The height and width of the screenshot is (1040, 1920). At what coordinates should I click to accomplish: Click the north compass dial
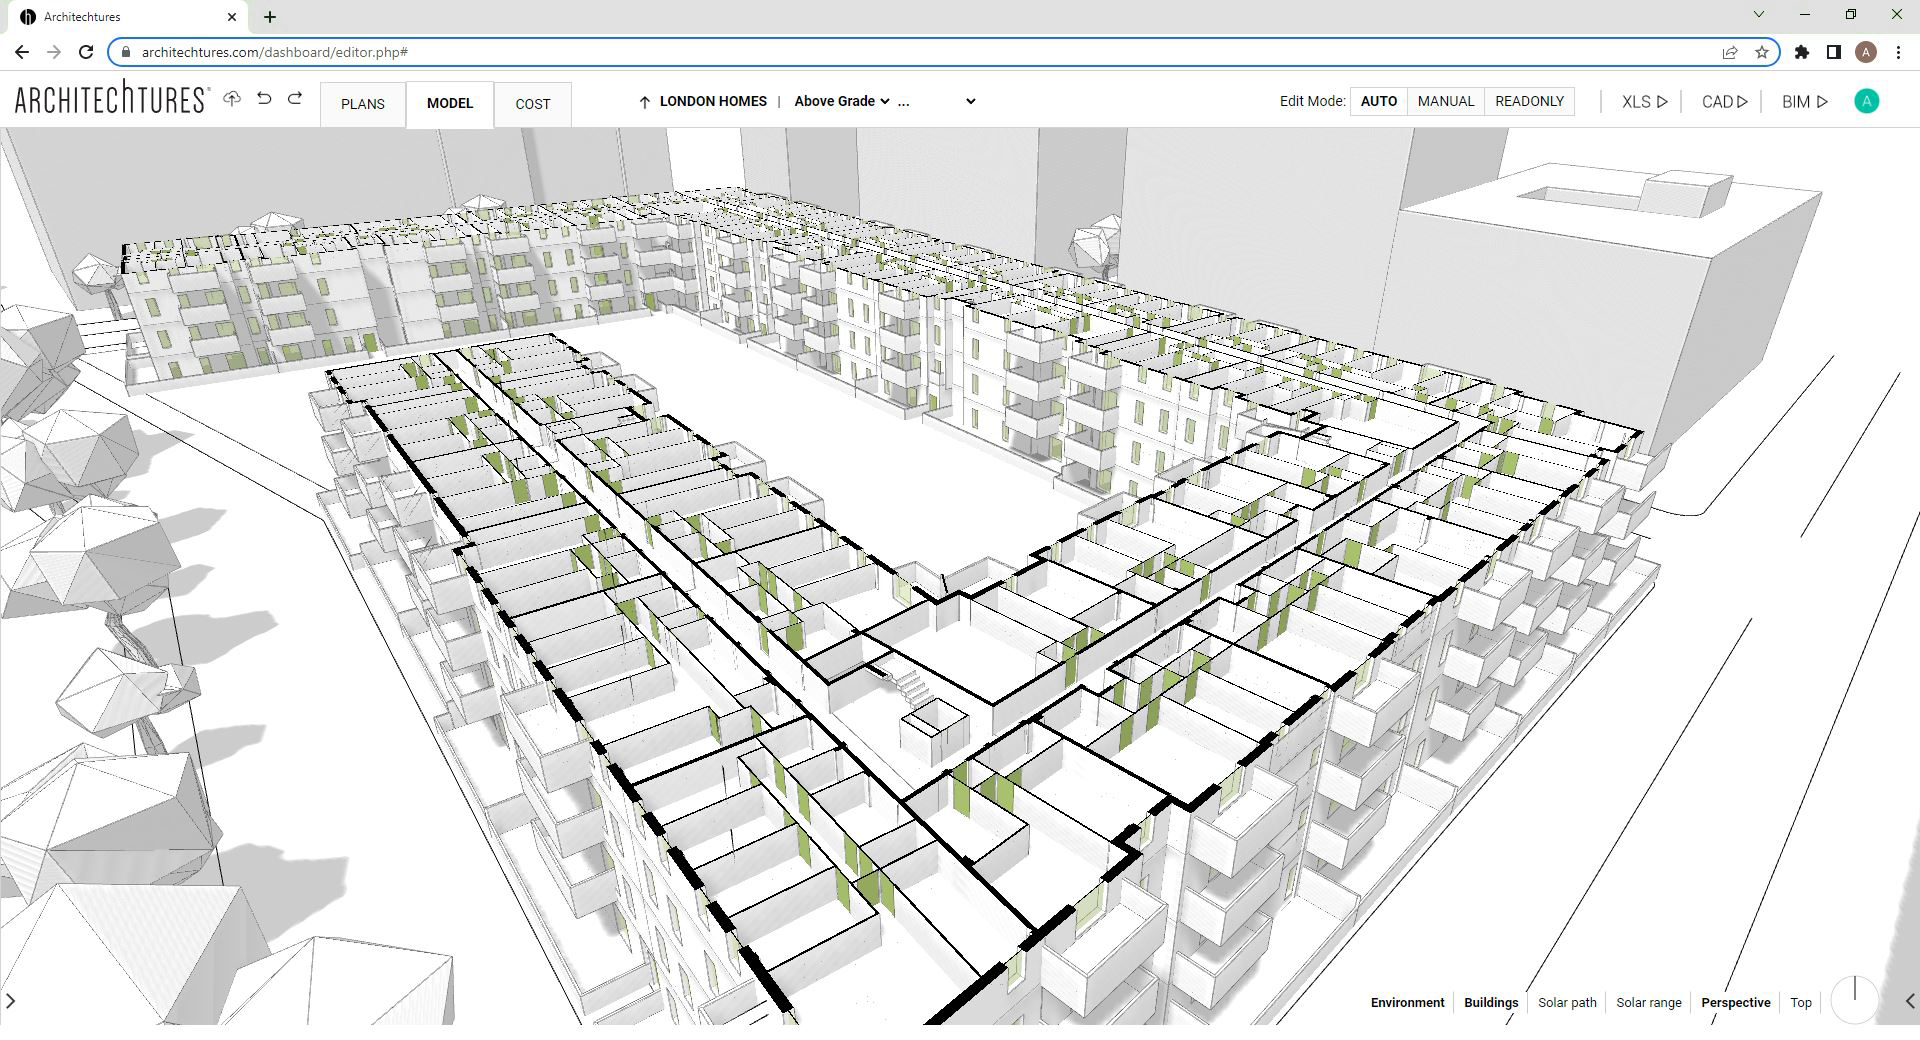pyautogui.click(x=1855, y=1000)
